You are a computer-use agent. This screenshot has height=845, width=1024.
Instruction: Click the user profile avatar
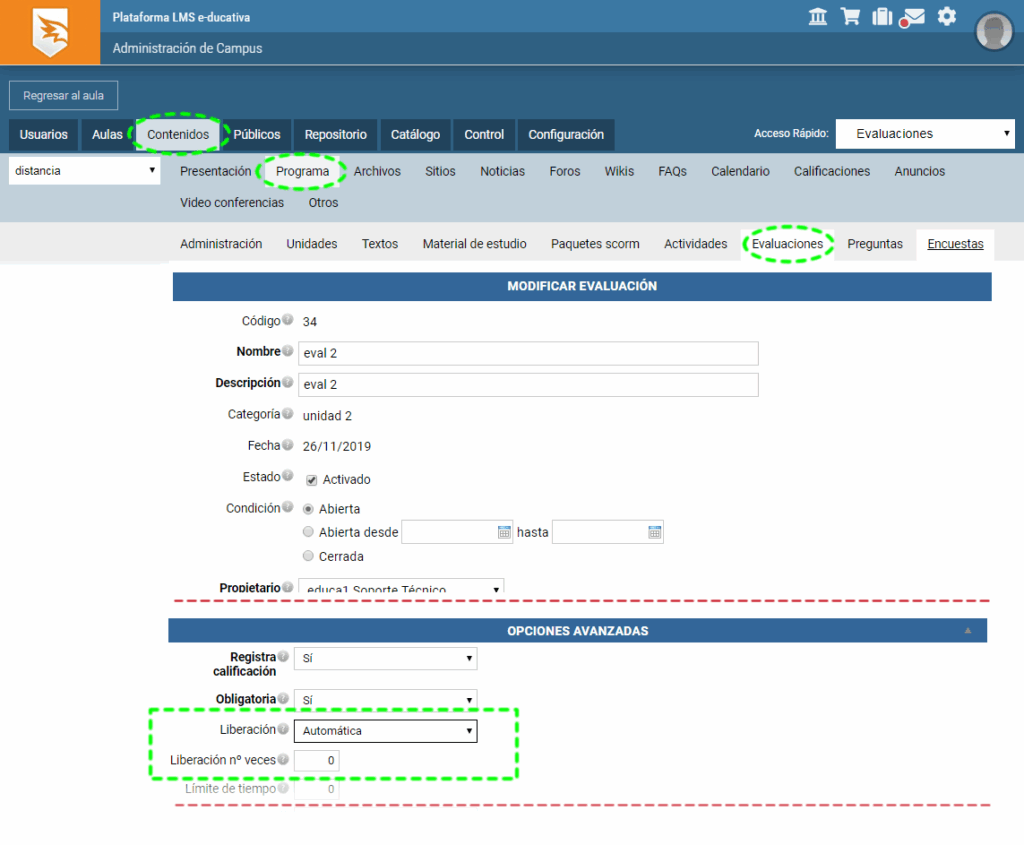click(993, 32)
